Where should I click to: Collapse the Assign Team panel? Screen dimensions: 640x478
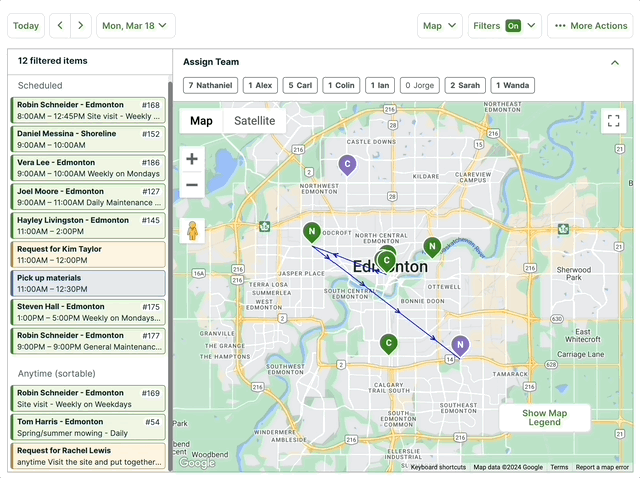point(614,62)
